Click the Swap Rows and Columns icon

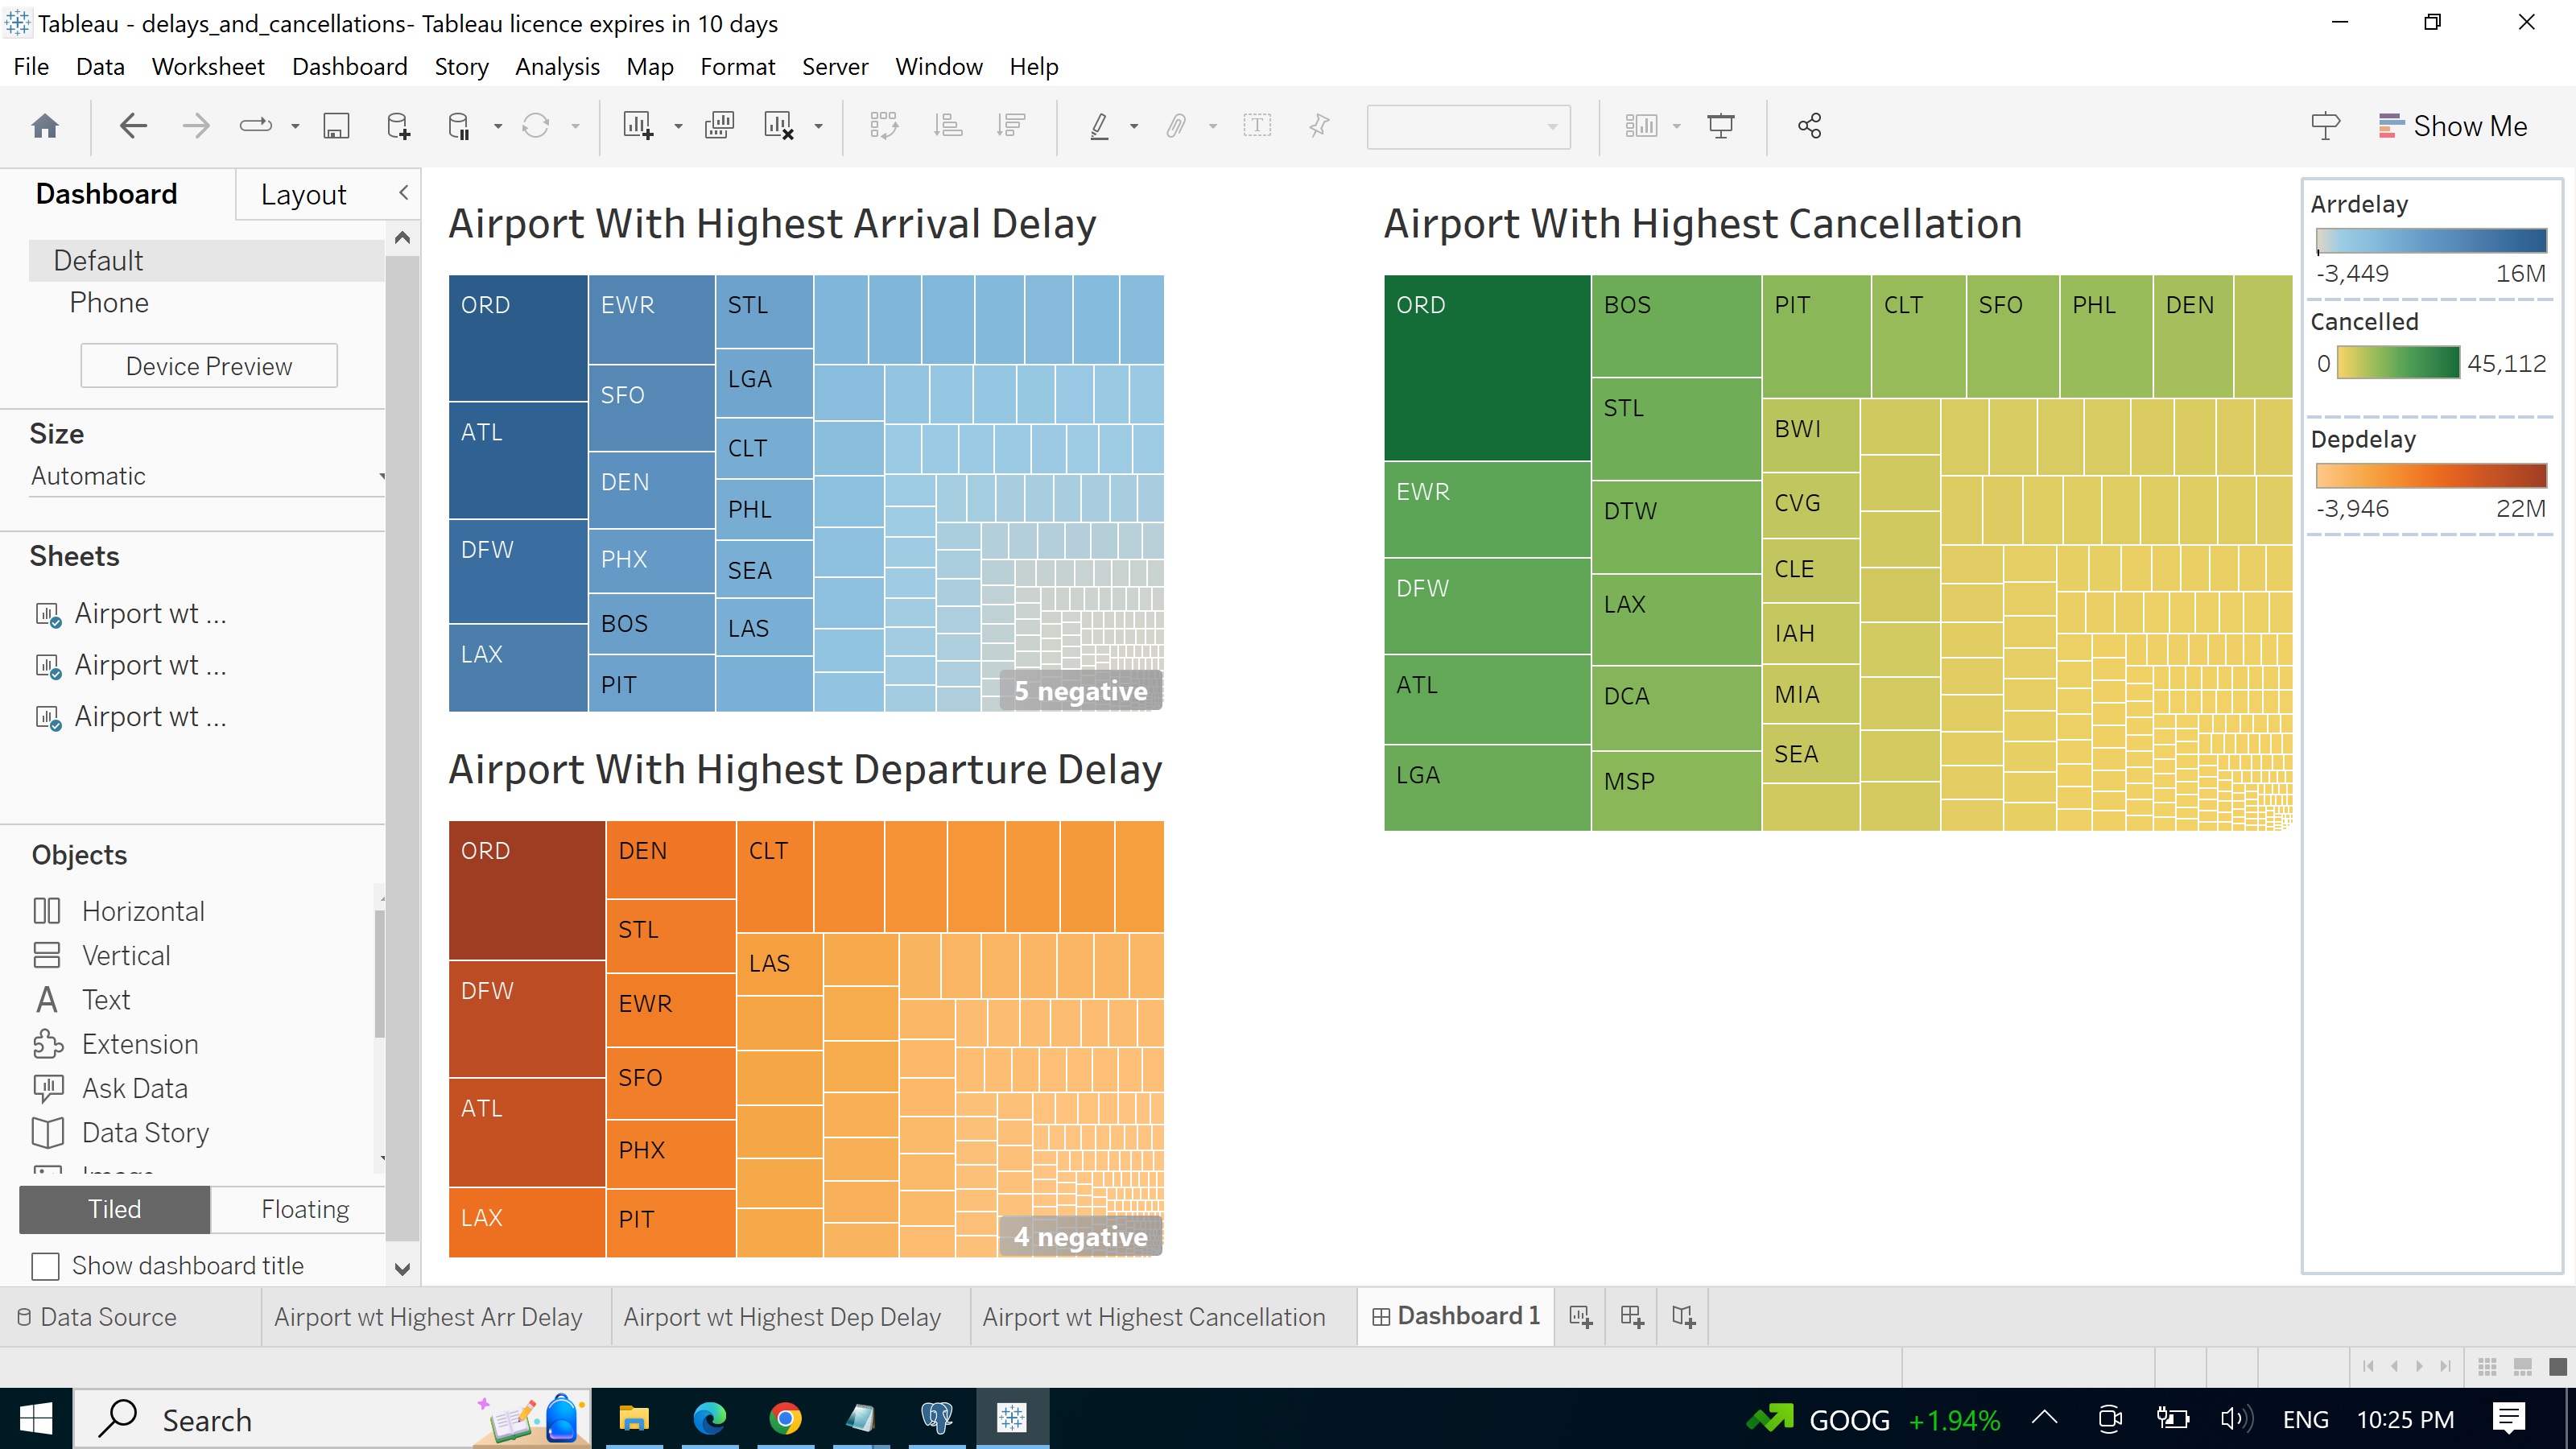click(x=884, y=125)
